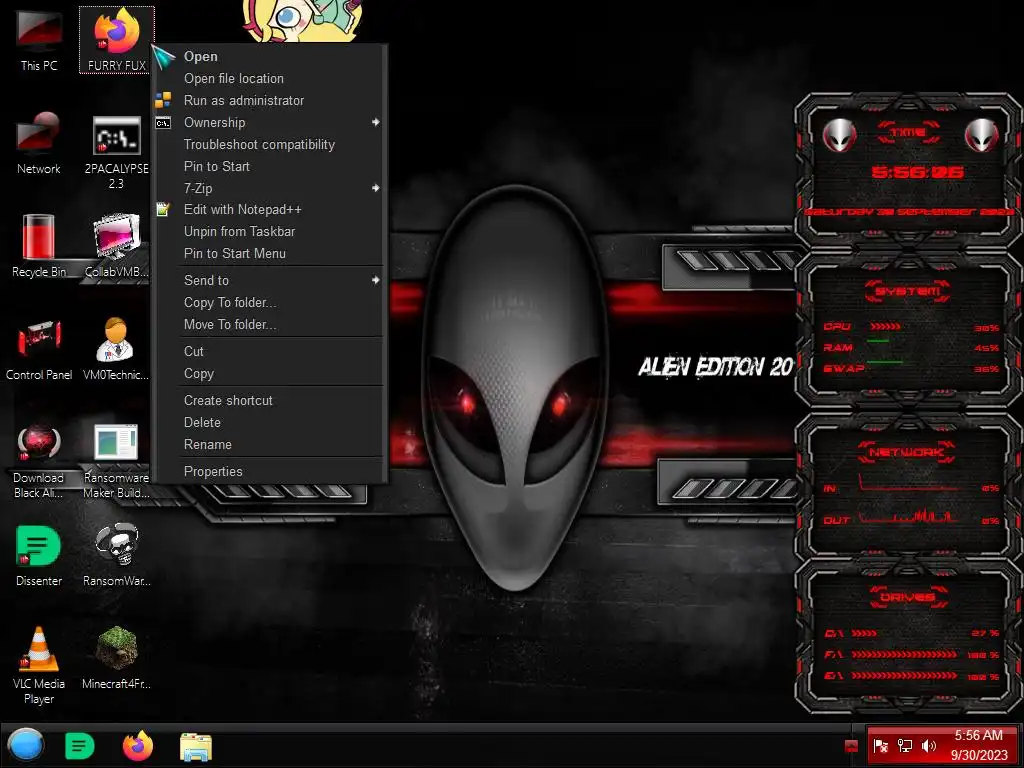Open the This PC desktop icon
The height and width of the screenshot is (768, 1024).
(x=39, y=39)
